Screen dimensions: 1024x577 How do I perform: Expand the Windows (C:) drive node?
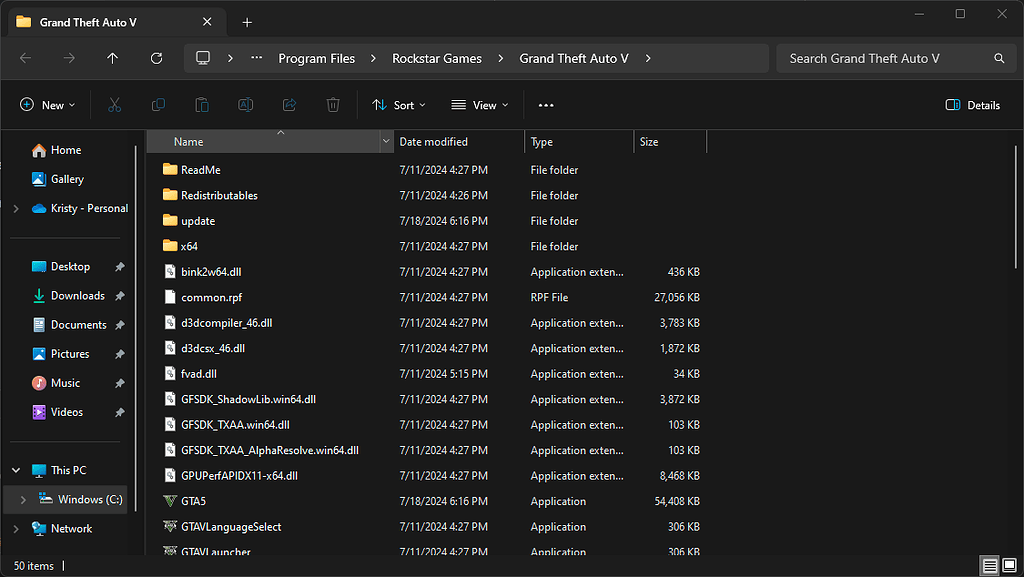click(x=24, y=499)
